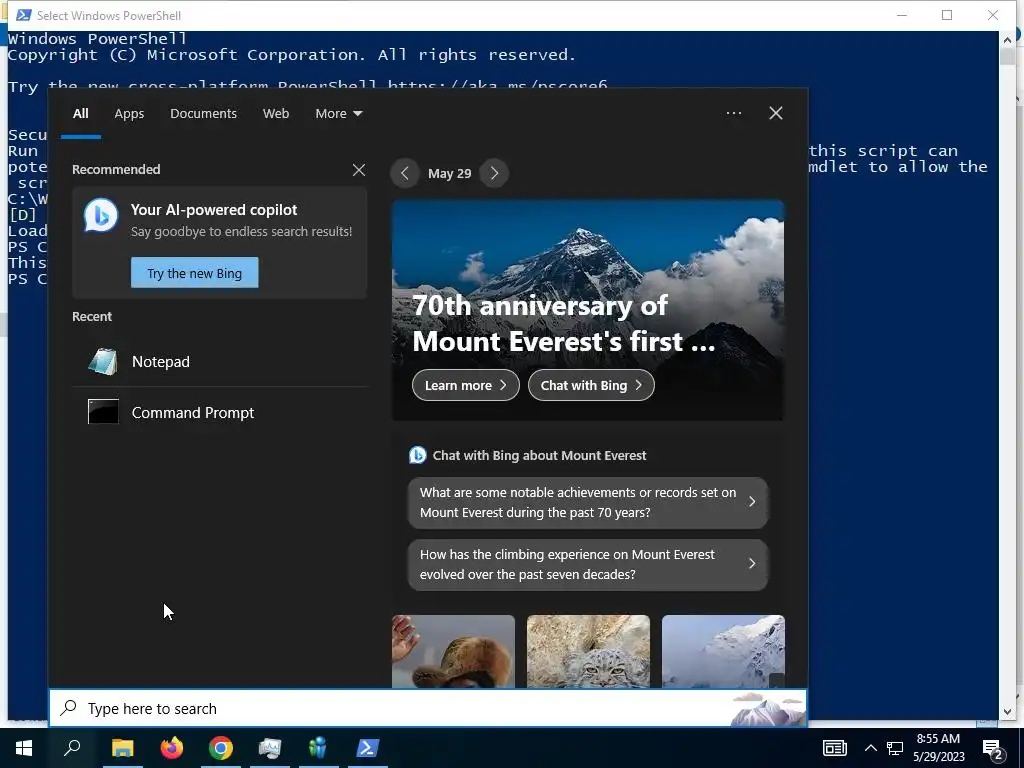Open the notification center icon

tap(993, 749)
